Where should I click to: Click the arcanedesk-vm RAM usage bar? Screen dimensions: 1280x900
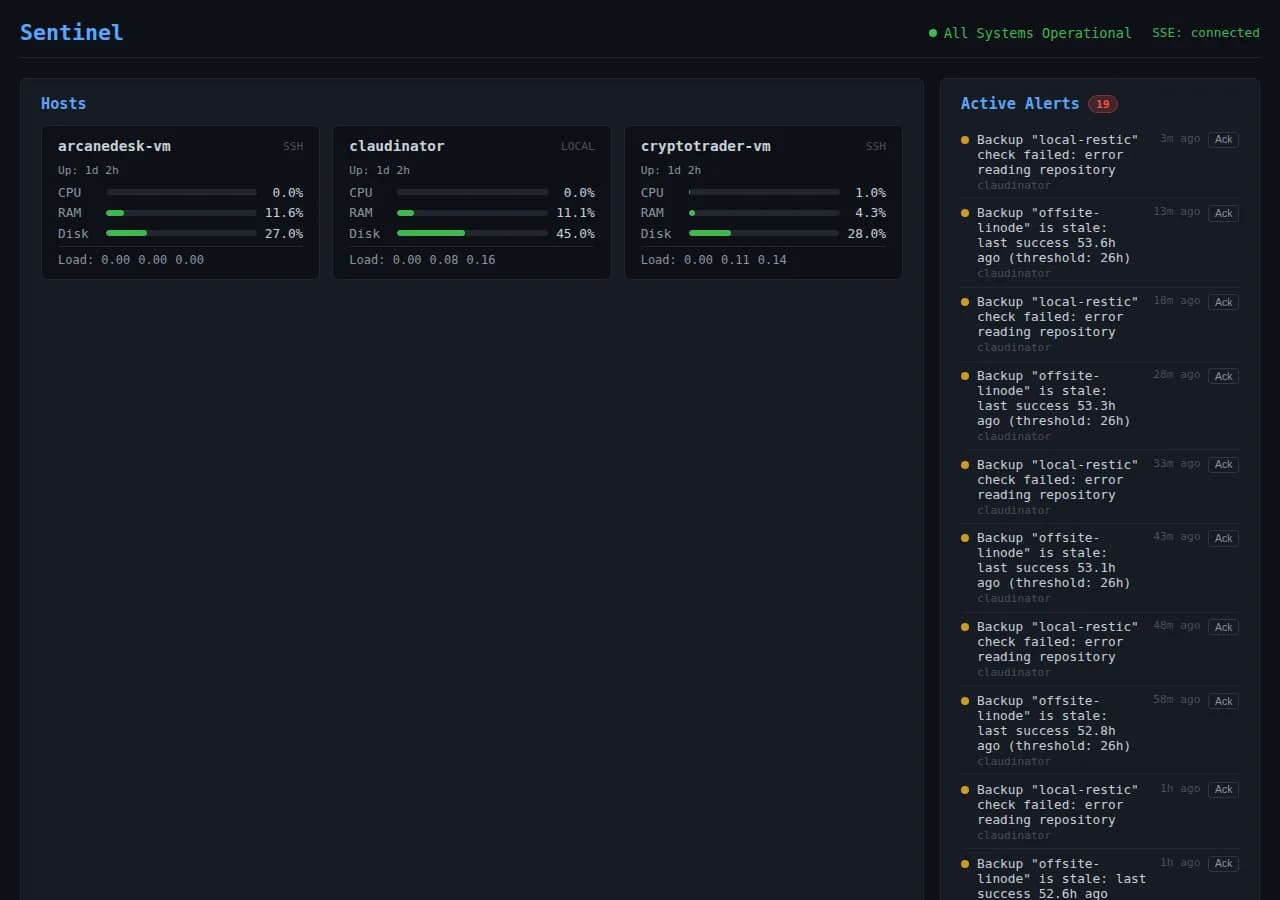click(181, 213)
